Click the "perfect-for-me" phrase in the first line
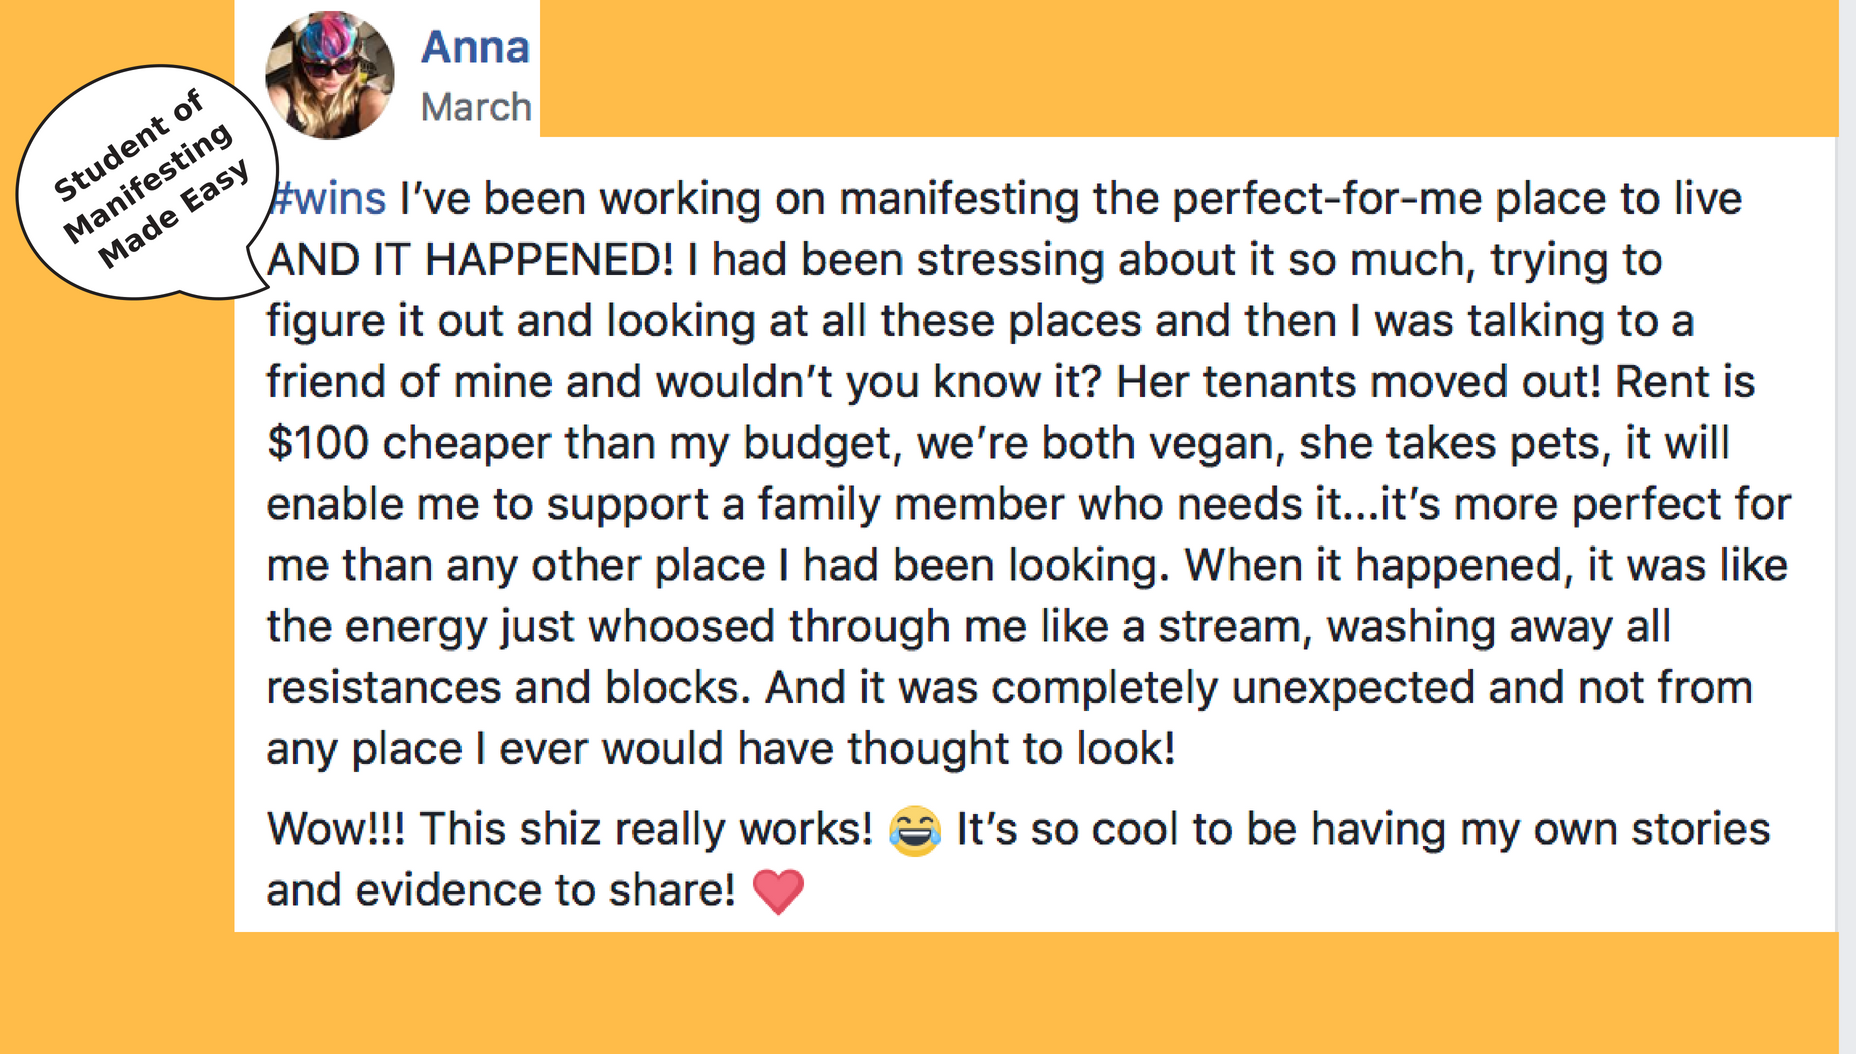 (x=1327, y=199)
